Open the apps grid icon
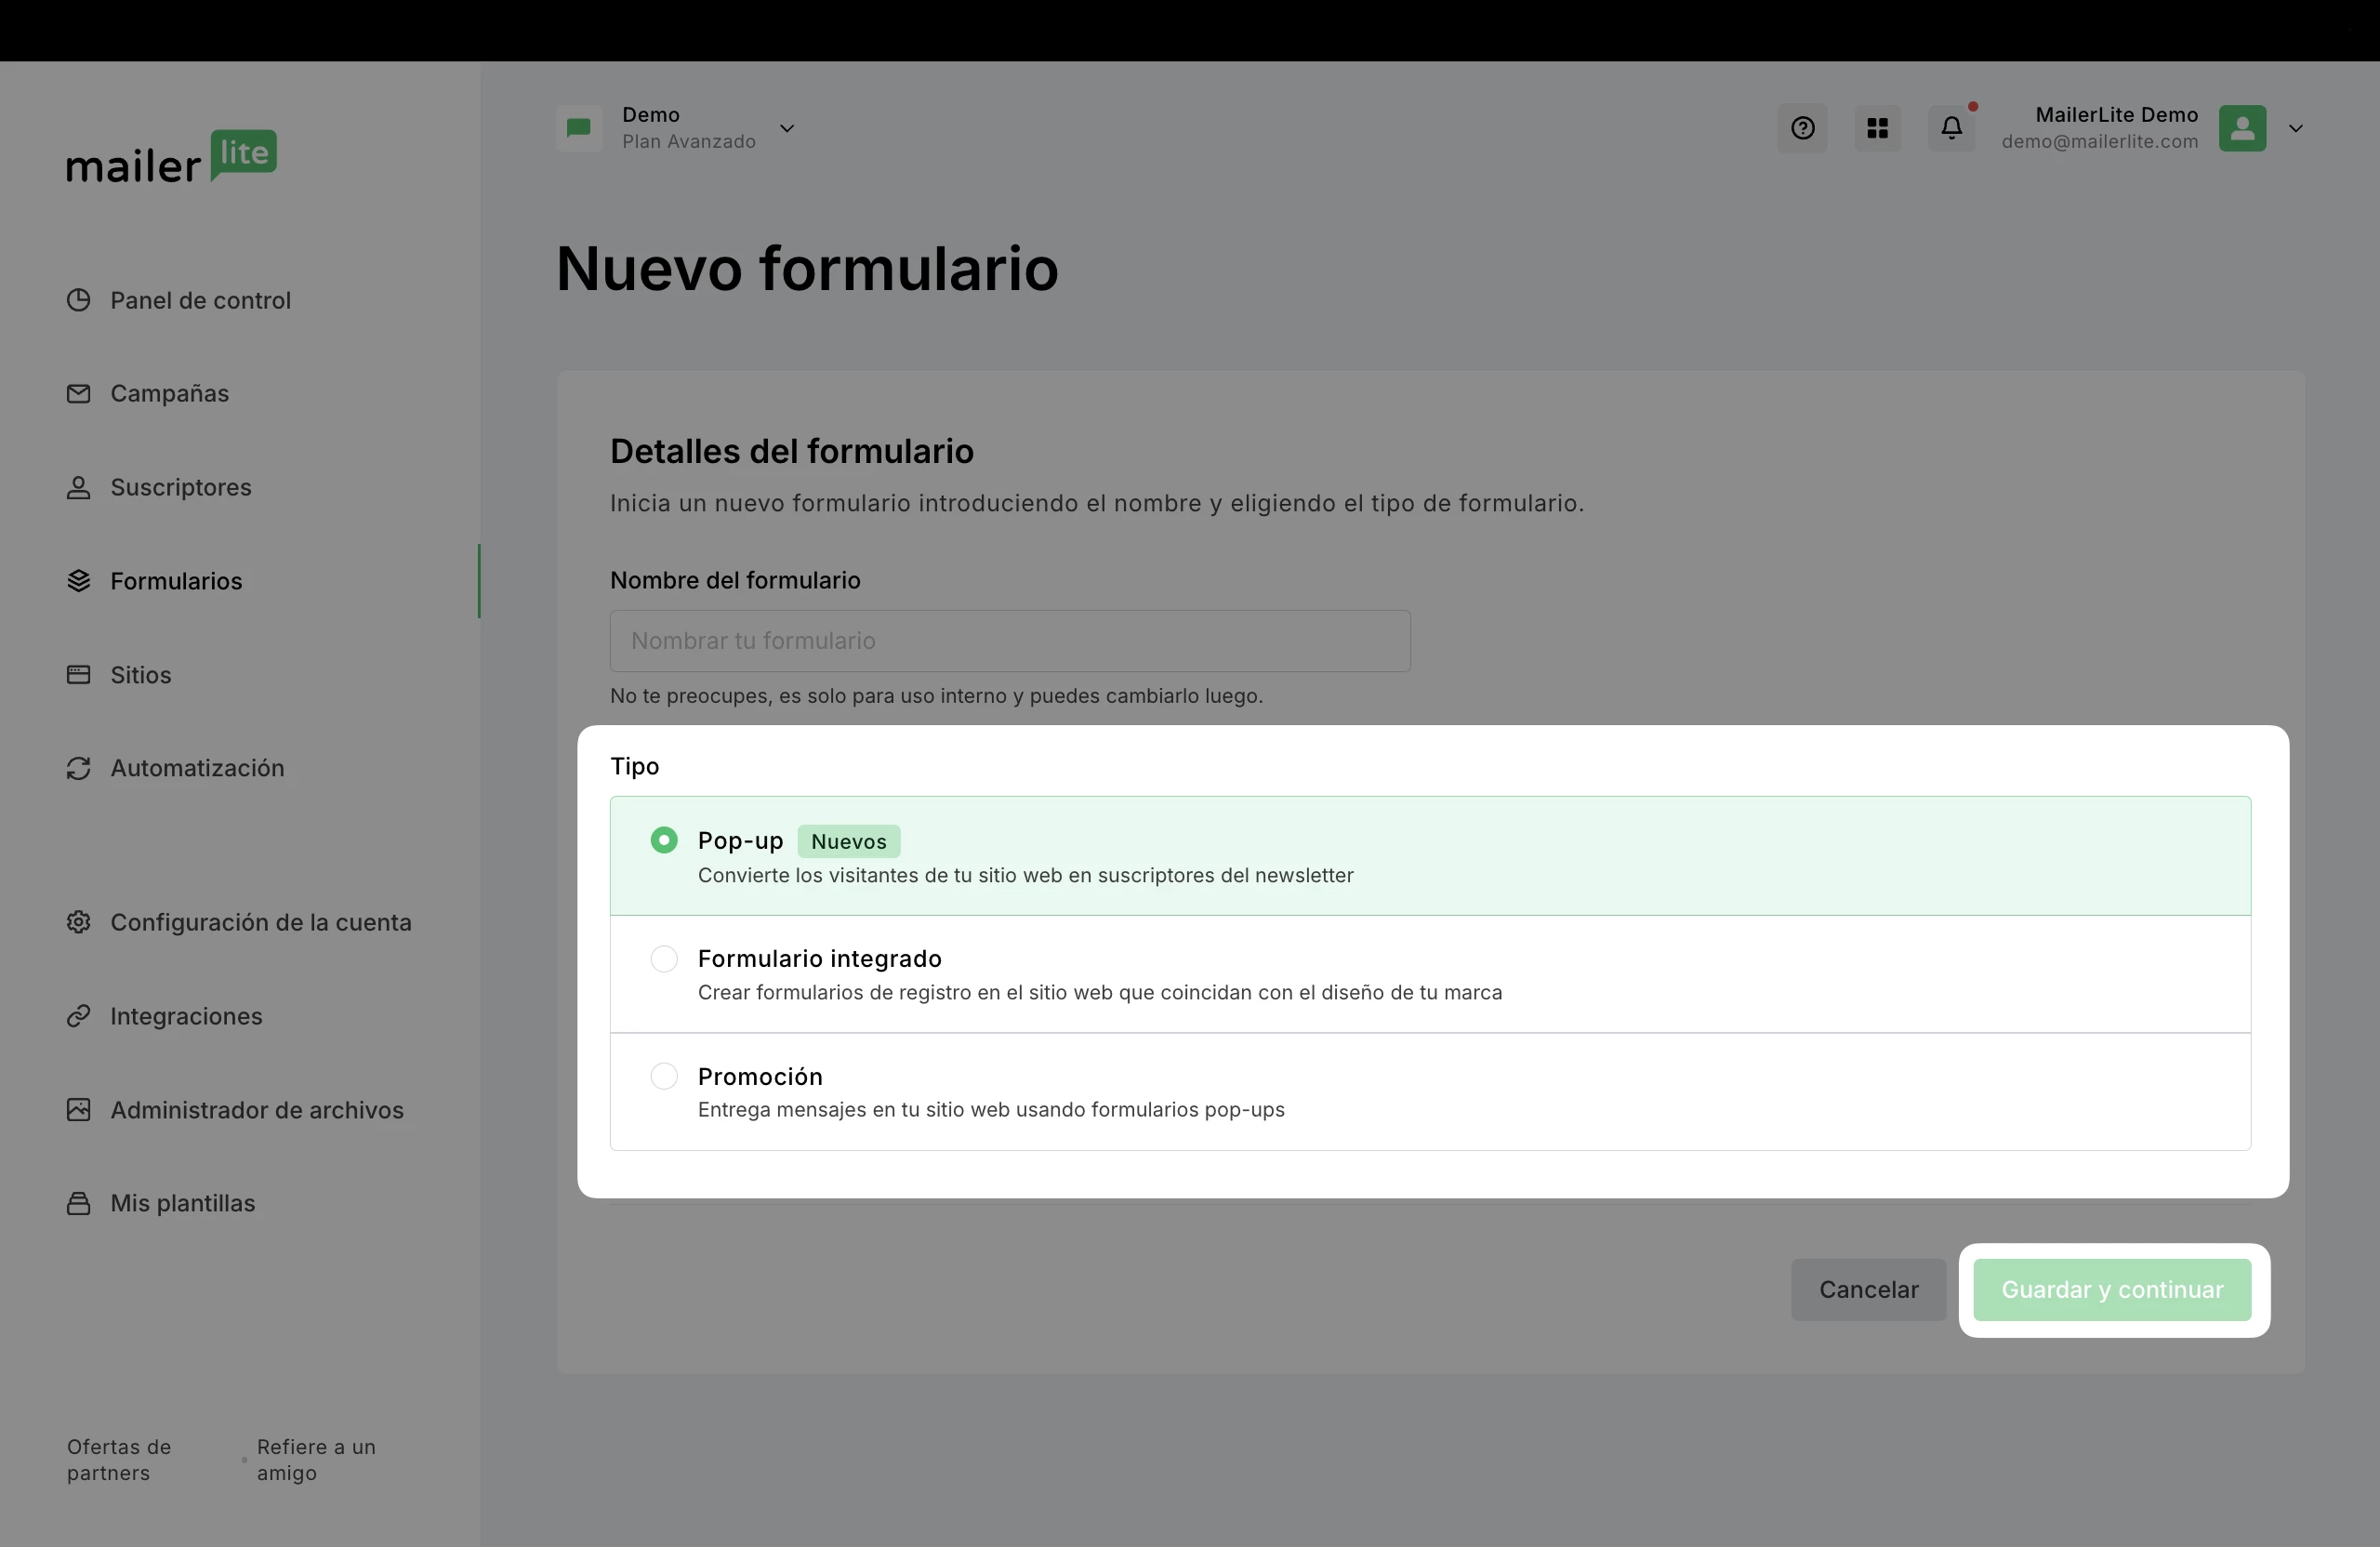Image resolution: width=2380 pixels, height=1547 pixels. (x=1877, y=128)
